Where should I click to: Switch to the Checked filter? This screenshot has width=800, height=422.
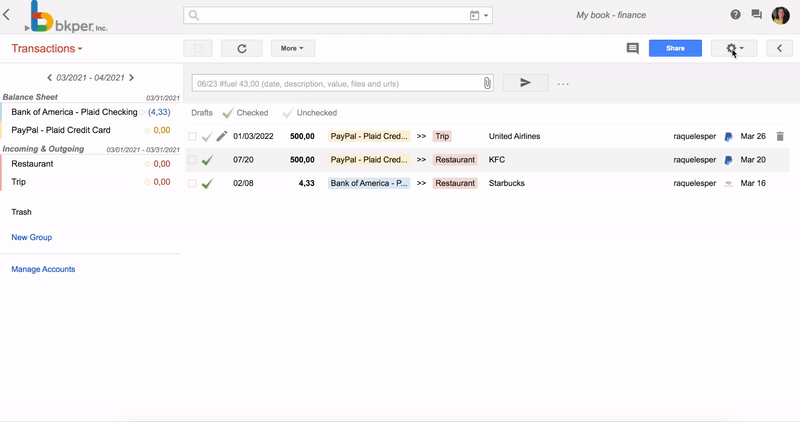pyautogui.click(x=245, y=113)
